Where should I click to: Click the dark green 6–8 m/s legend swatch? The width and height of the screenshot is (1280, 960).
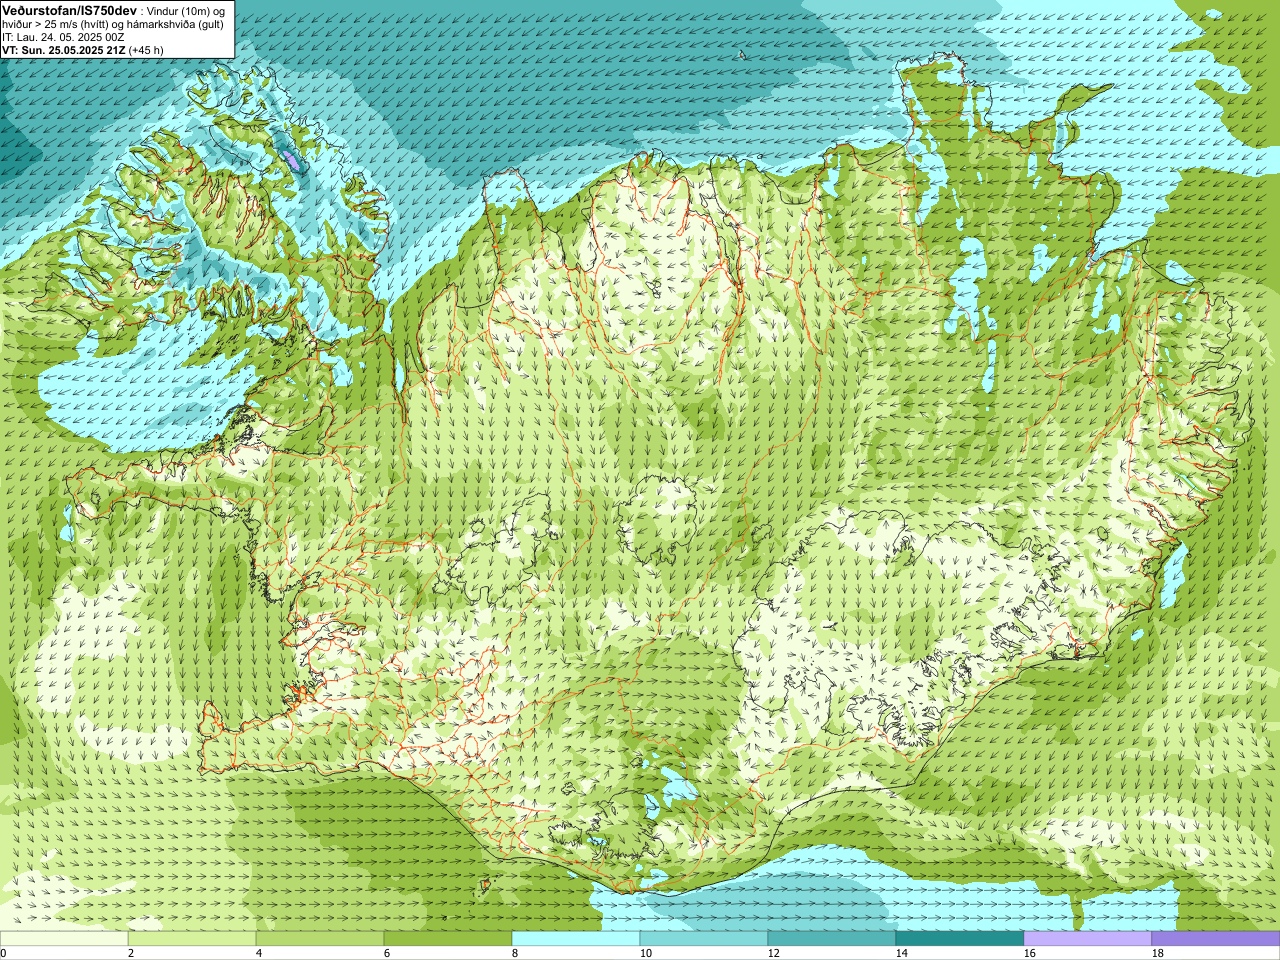[448, 939]
